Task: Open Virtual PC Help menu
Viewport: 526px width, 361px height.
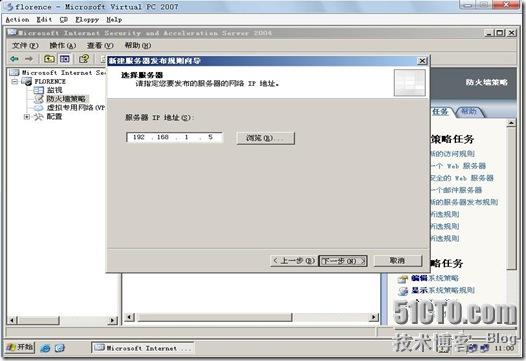Action: click(x=114, y=20)
